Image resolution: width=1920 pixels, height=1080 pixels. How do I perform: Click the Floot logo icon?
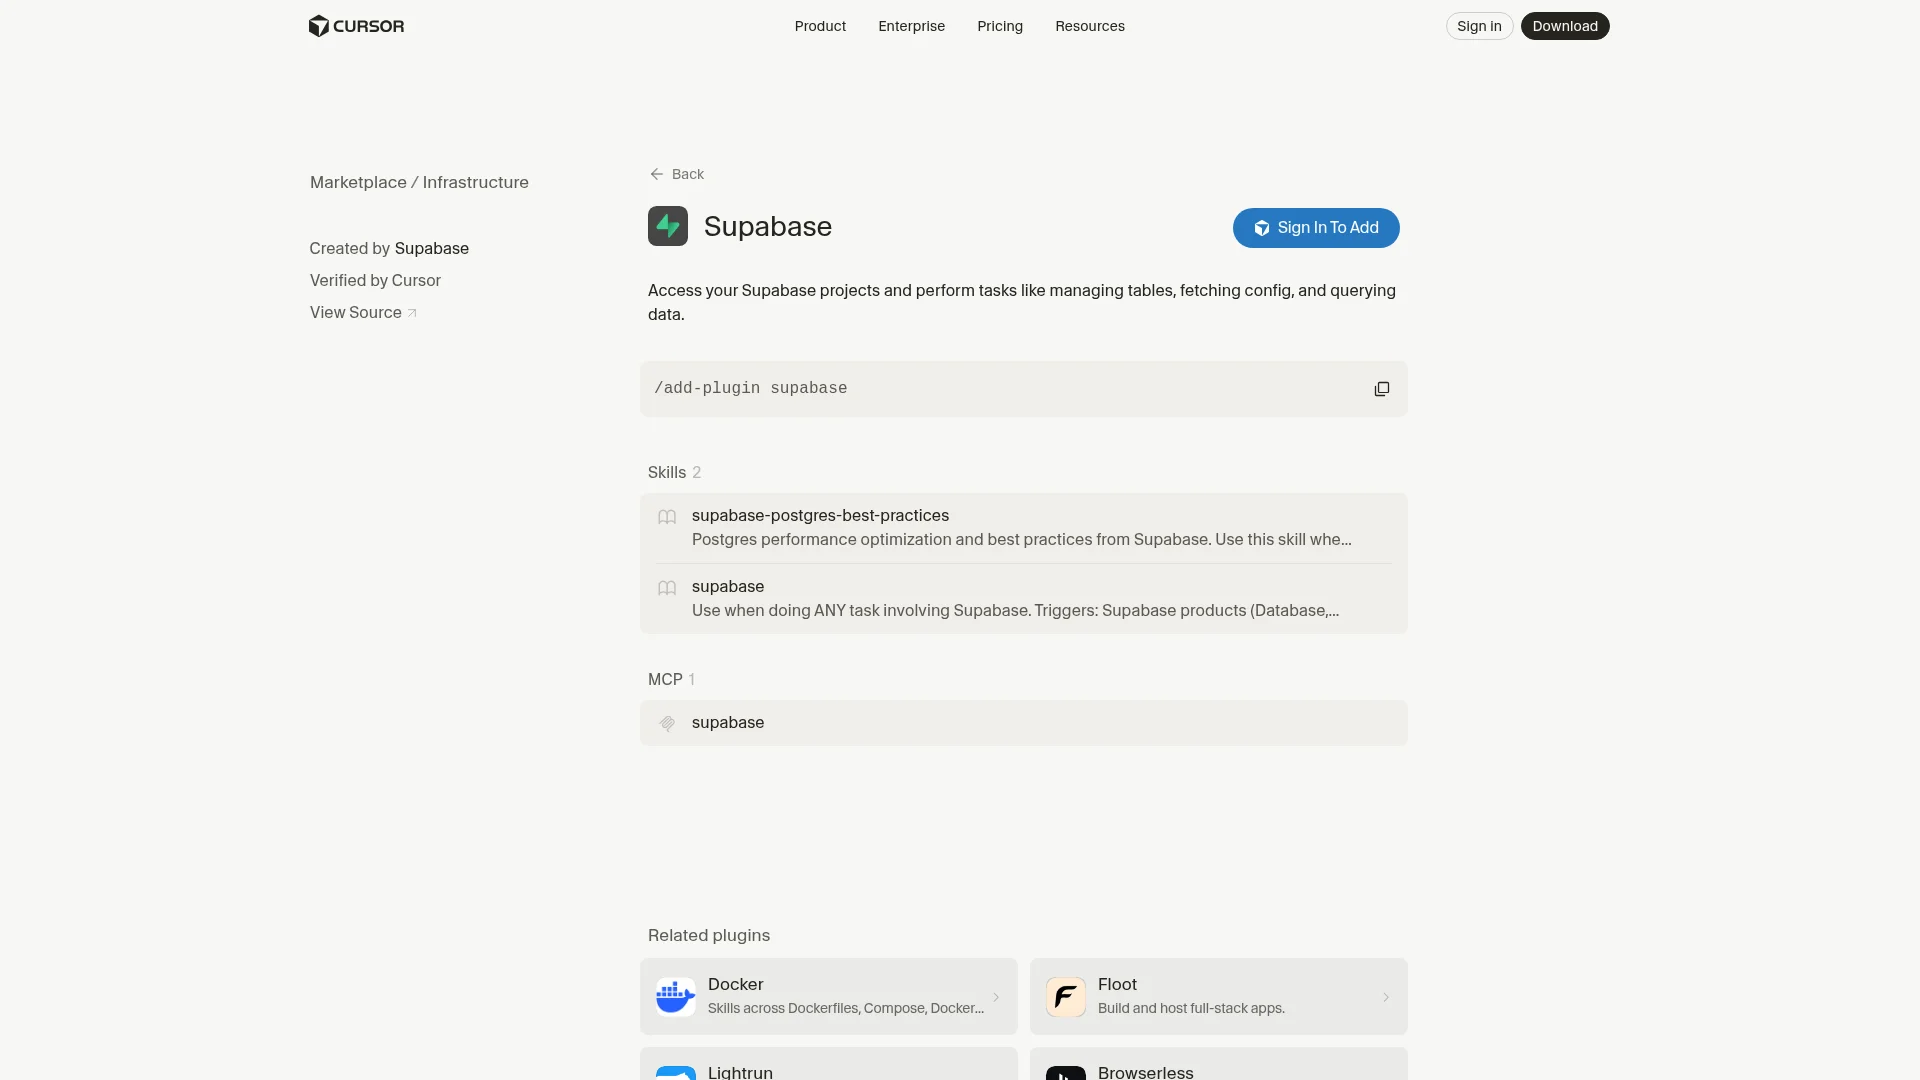(1066, 997)
